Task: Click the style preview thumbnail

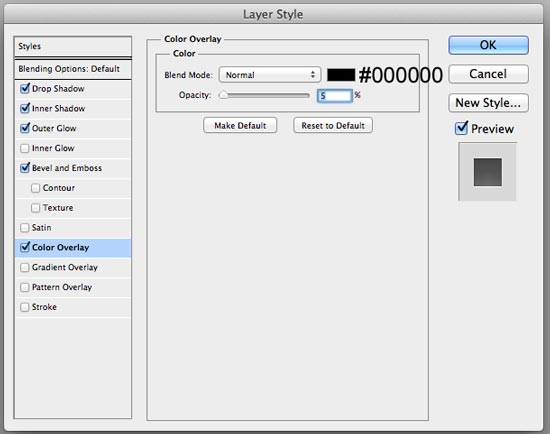Action: (488, 172)
